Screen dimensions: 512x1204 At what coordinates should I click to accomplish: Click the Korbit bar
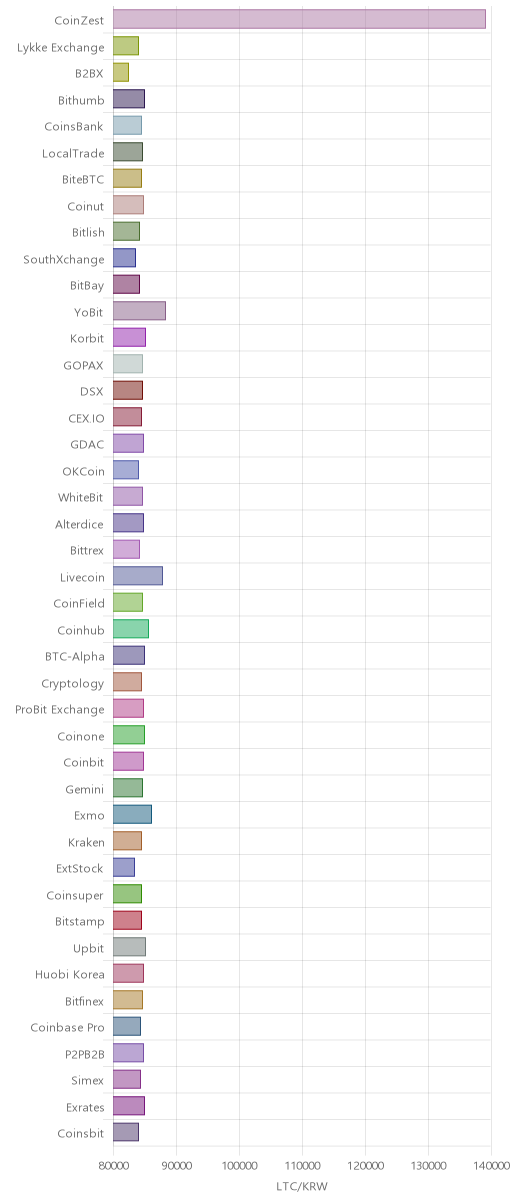129,338
